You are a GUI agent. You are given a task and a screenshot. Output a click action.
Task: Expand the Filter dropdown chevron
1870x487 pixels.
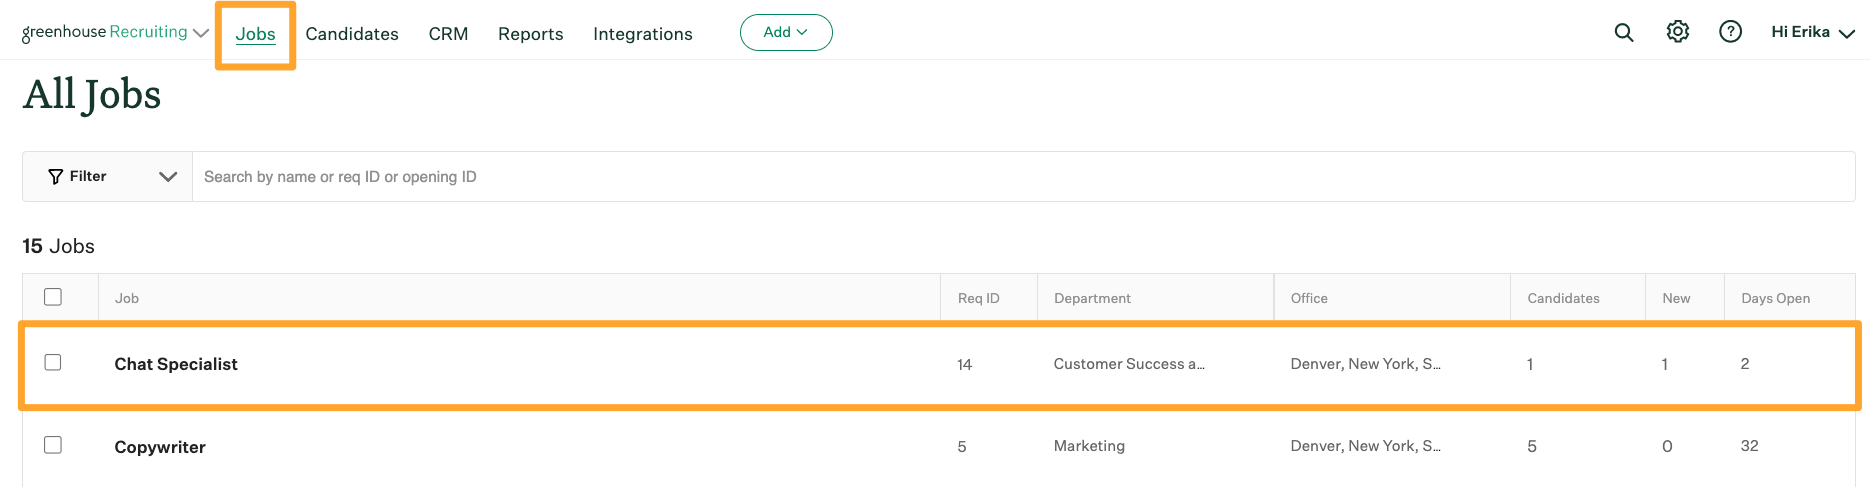click(x=167, y=177)
